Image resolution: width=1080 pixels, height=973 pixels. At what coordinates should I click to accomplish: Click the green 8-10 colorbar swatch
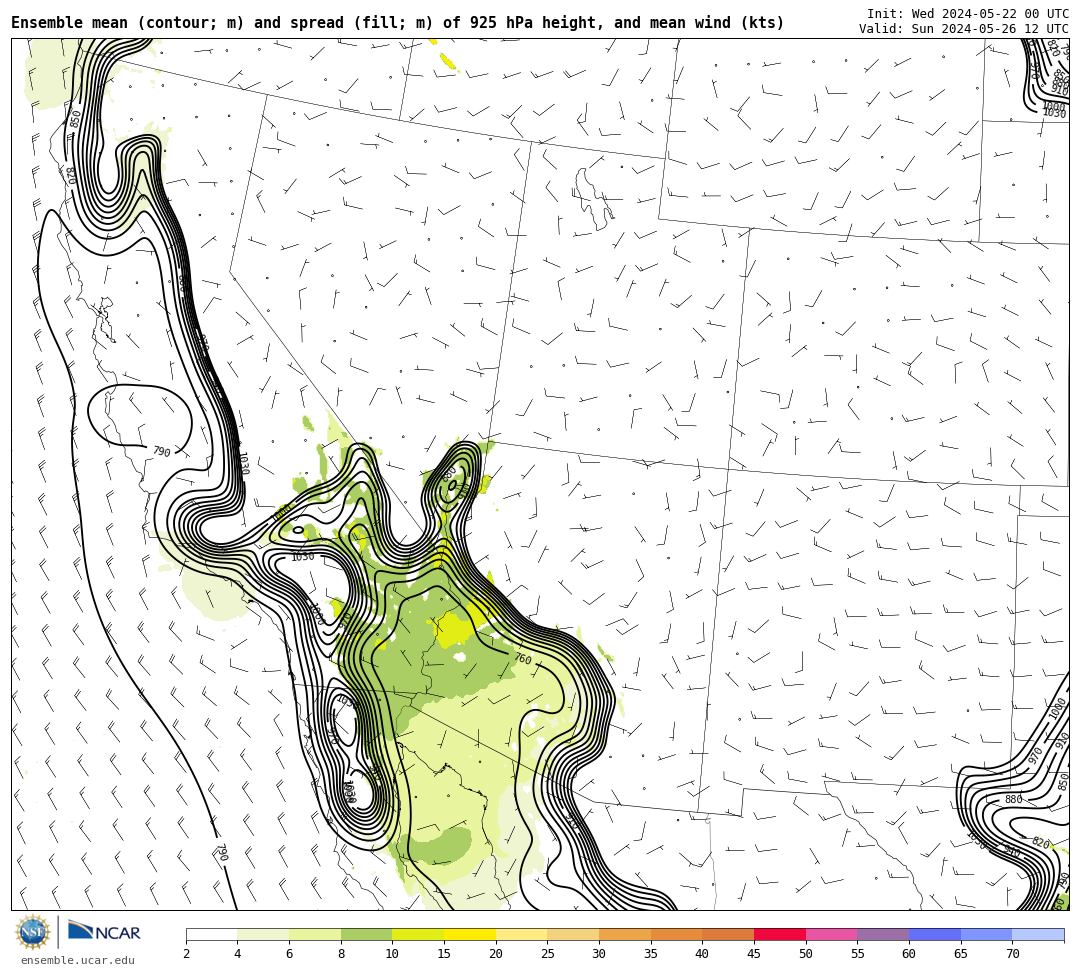366,934
